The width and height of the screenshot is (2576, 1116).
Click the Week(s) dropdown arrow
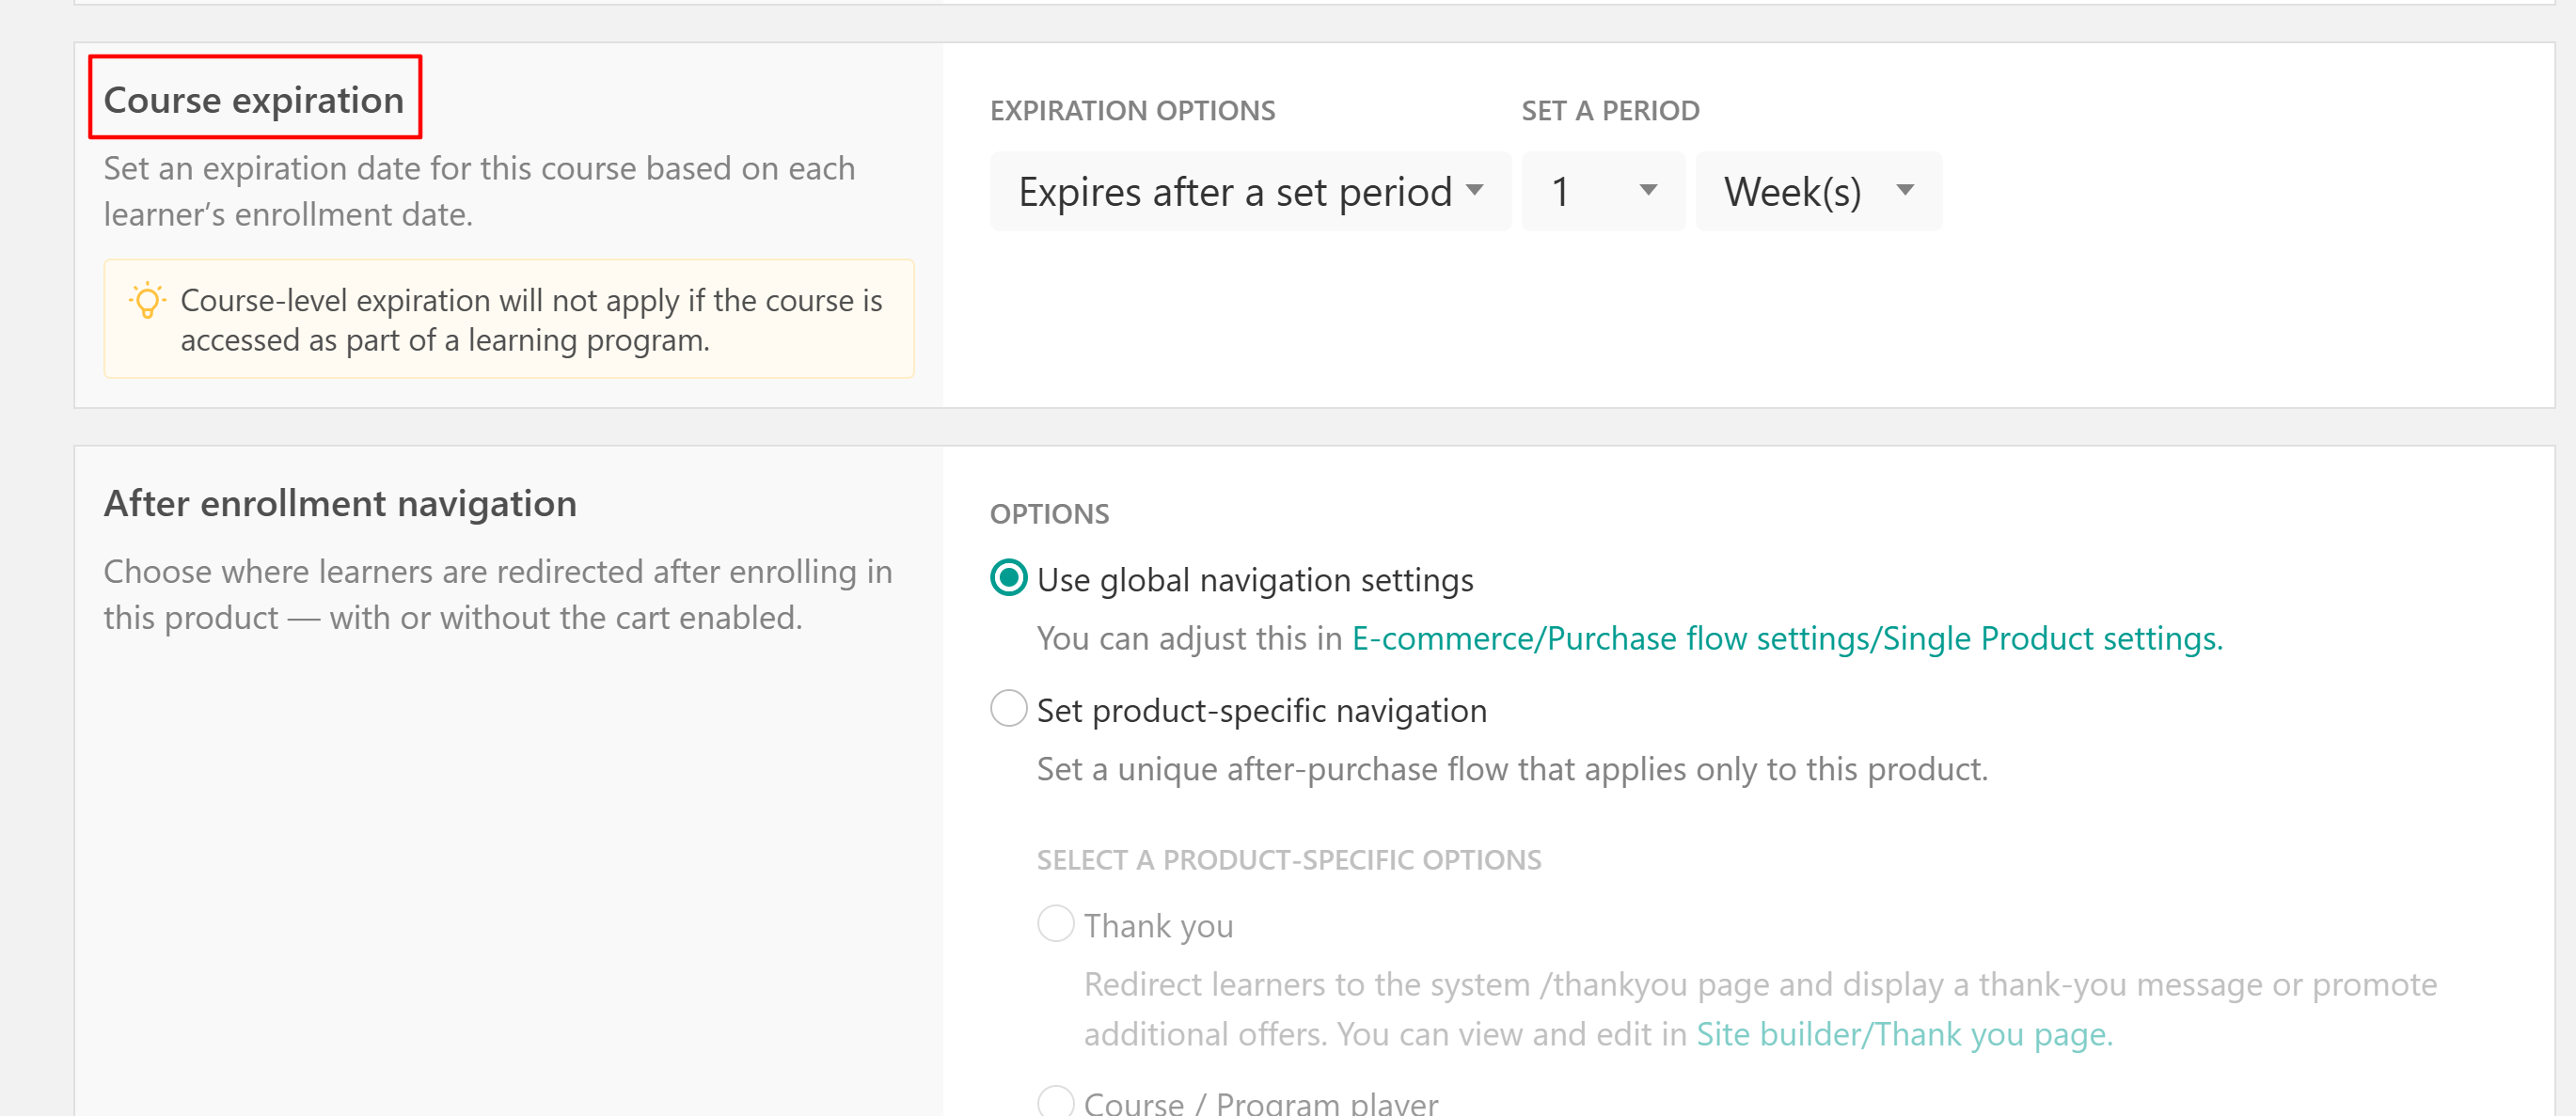(1905, 190)
